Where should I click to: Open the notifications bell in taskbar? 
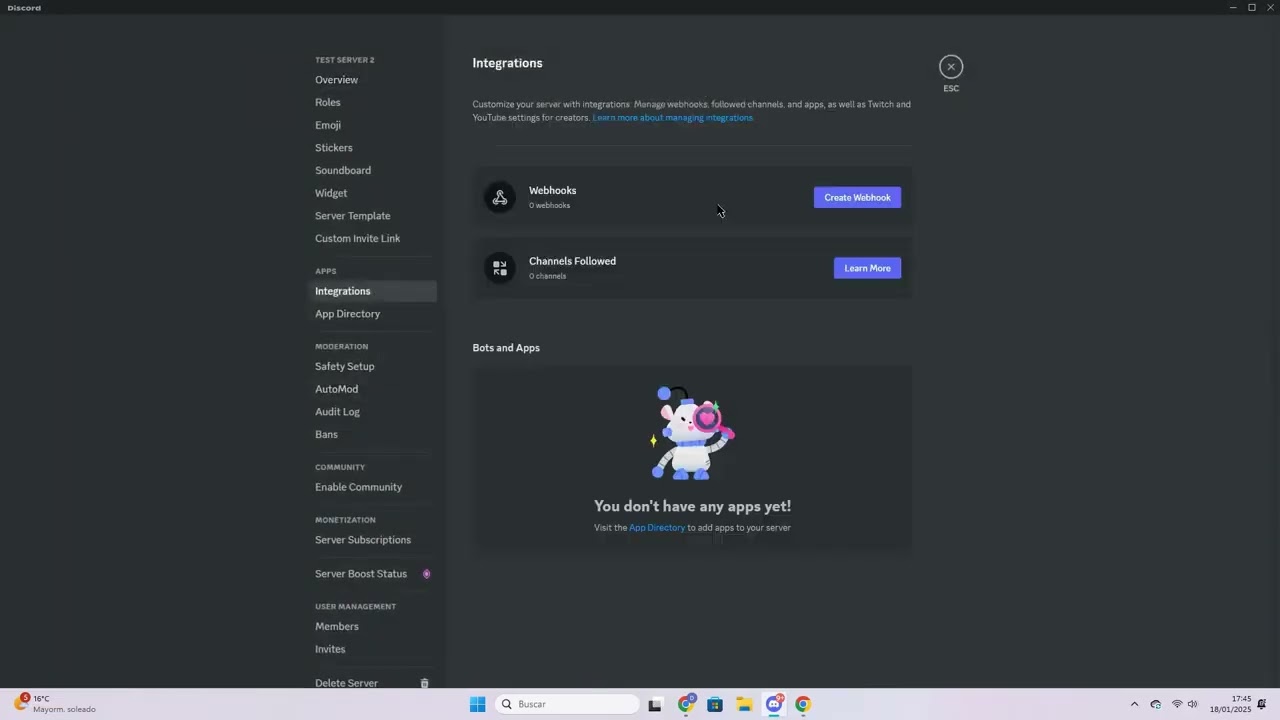(1262, 704)
